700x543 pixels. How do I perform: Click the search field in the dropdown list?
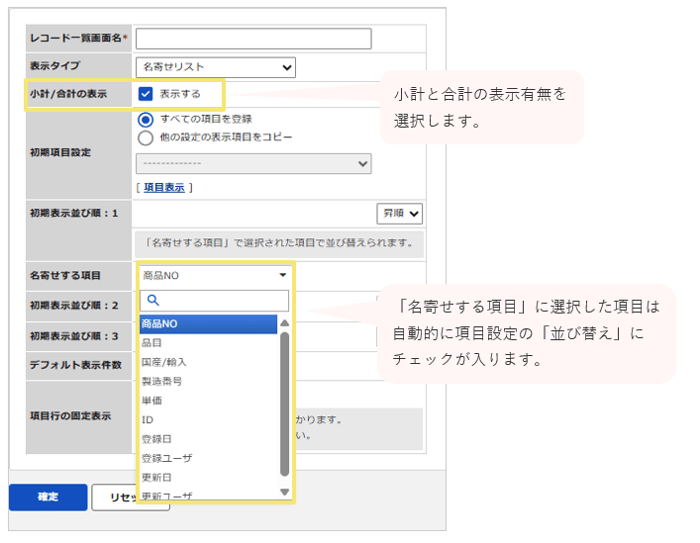click(x=214, y=301)
